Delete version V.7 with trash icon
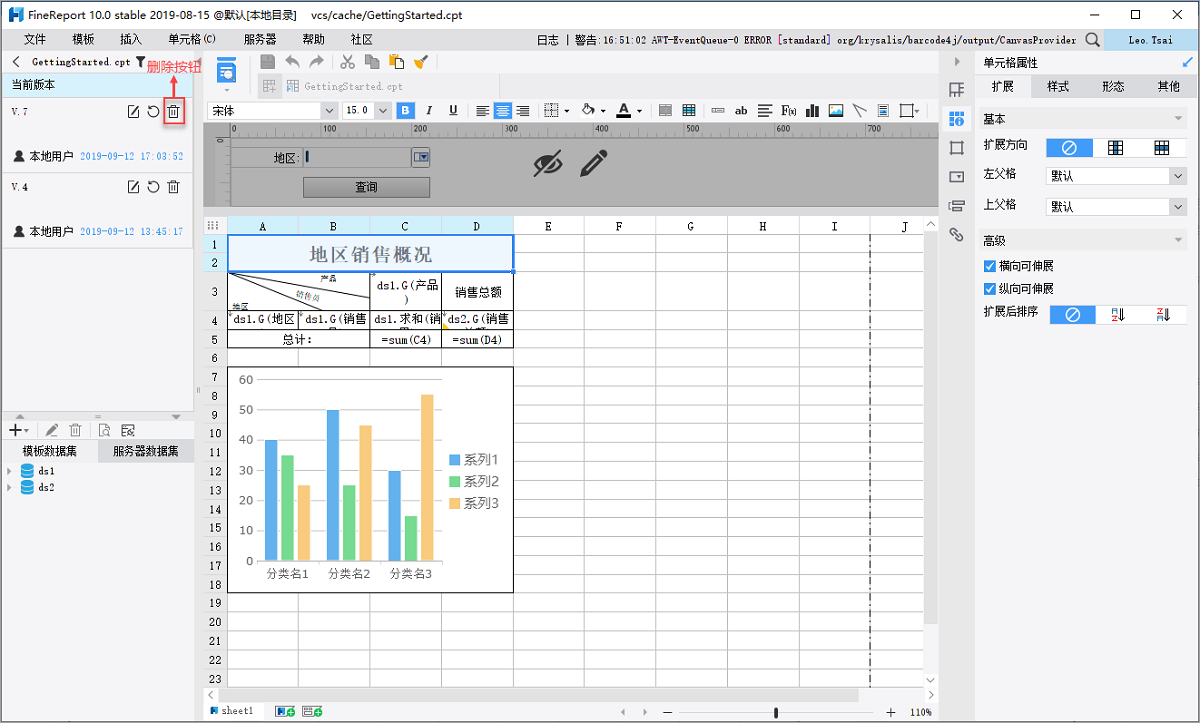This screenshot has width=1200, height=723. pyautogui.click(x=173, y=111)
